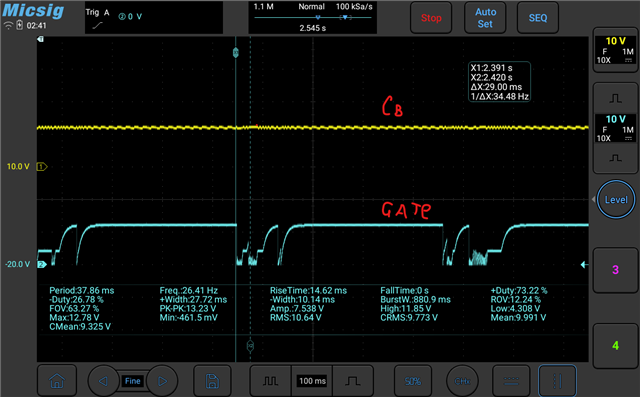Toggle the horizontal cursors button
Viewport: 640px width, 397px height.
(511, 381)
